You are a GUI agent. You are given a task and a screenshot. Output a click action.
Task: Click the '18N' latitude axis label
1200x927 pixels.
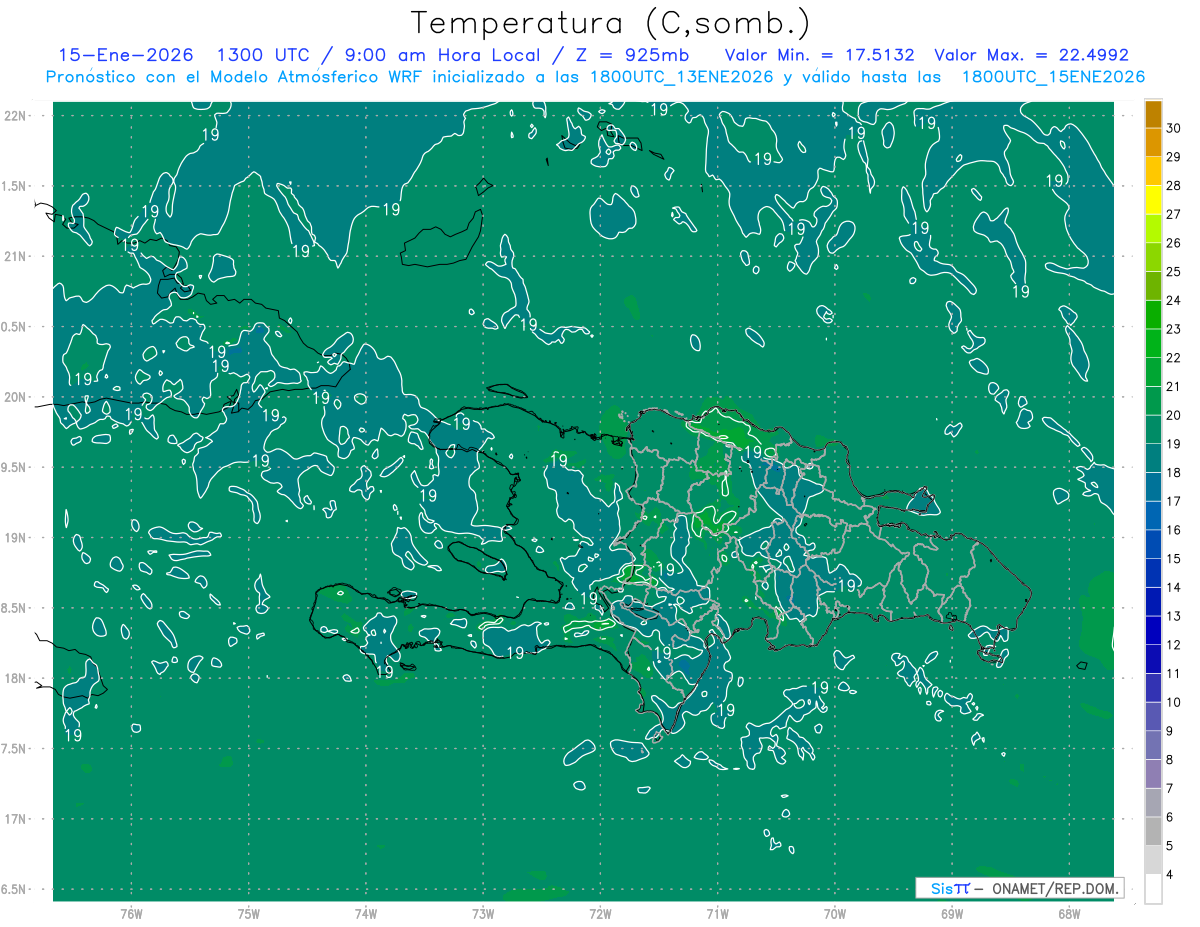pyautogui.click(x=17, y=679)
